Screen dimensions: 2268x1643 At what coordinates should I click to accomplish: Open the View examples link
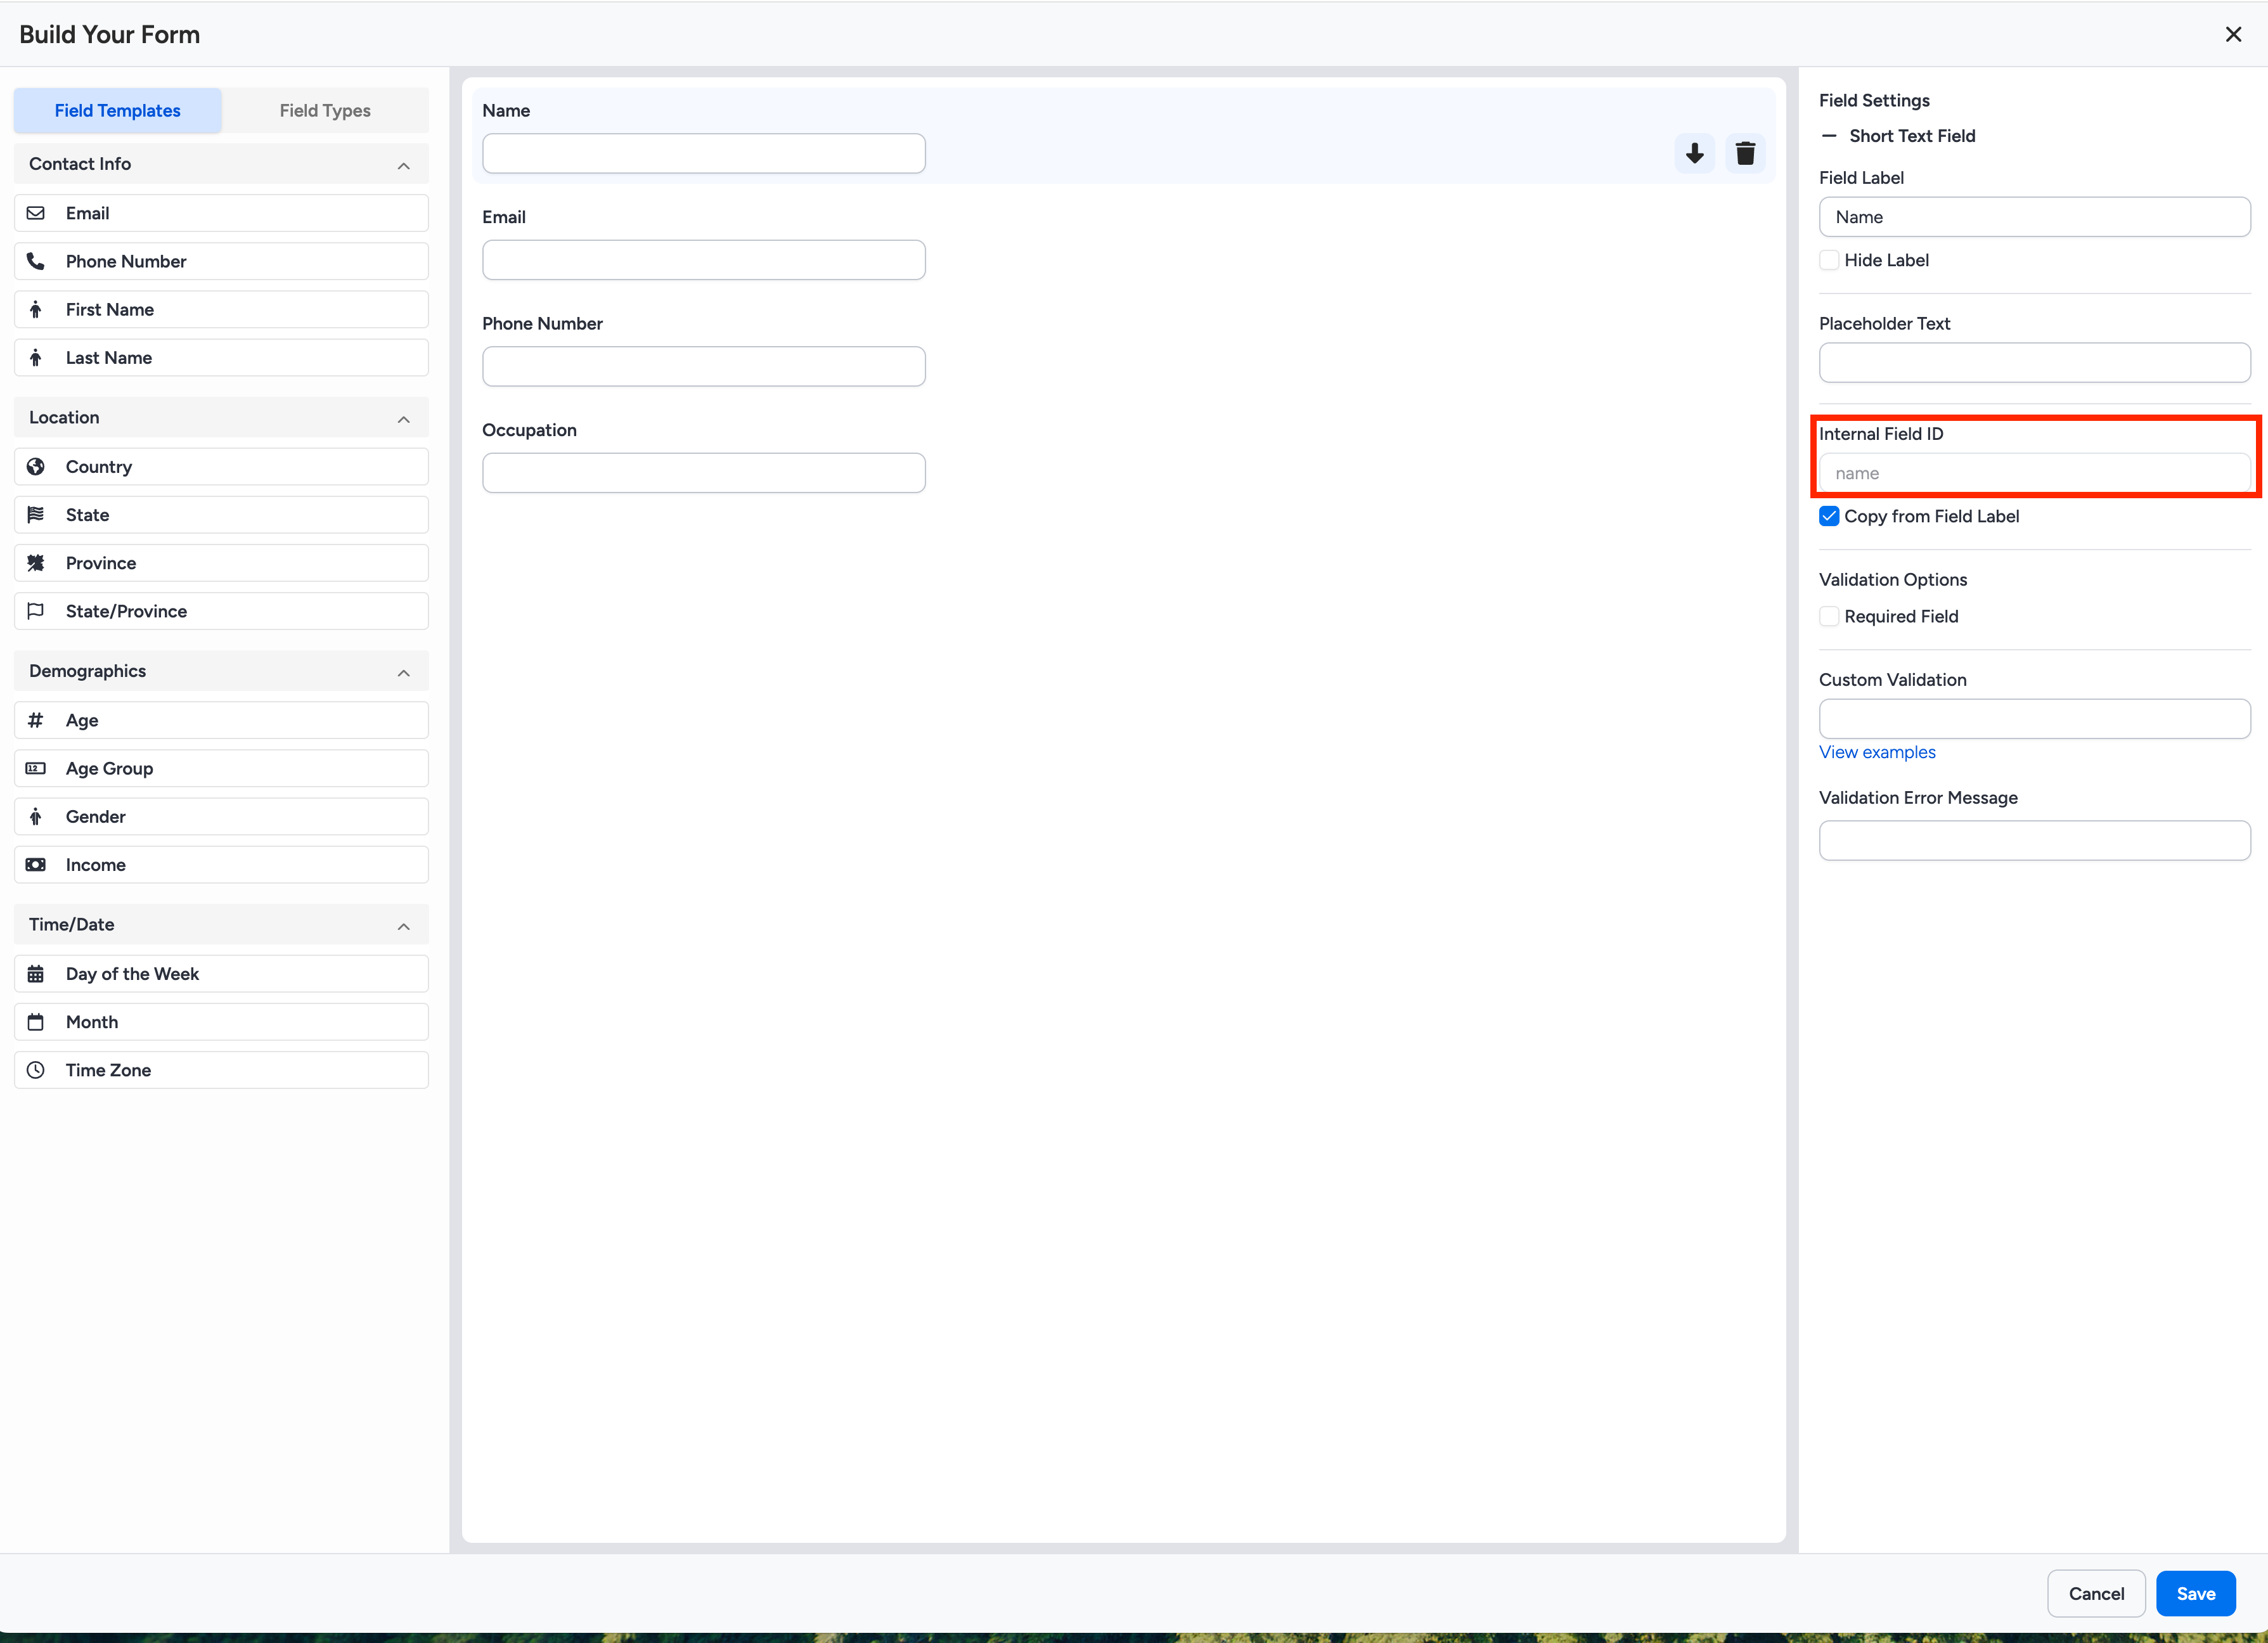pyautogui.click(x=1876, y=752)
